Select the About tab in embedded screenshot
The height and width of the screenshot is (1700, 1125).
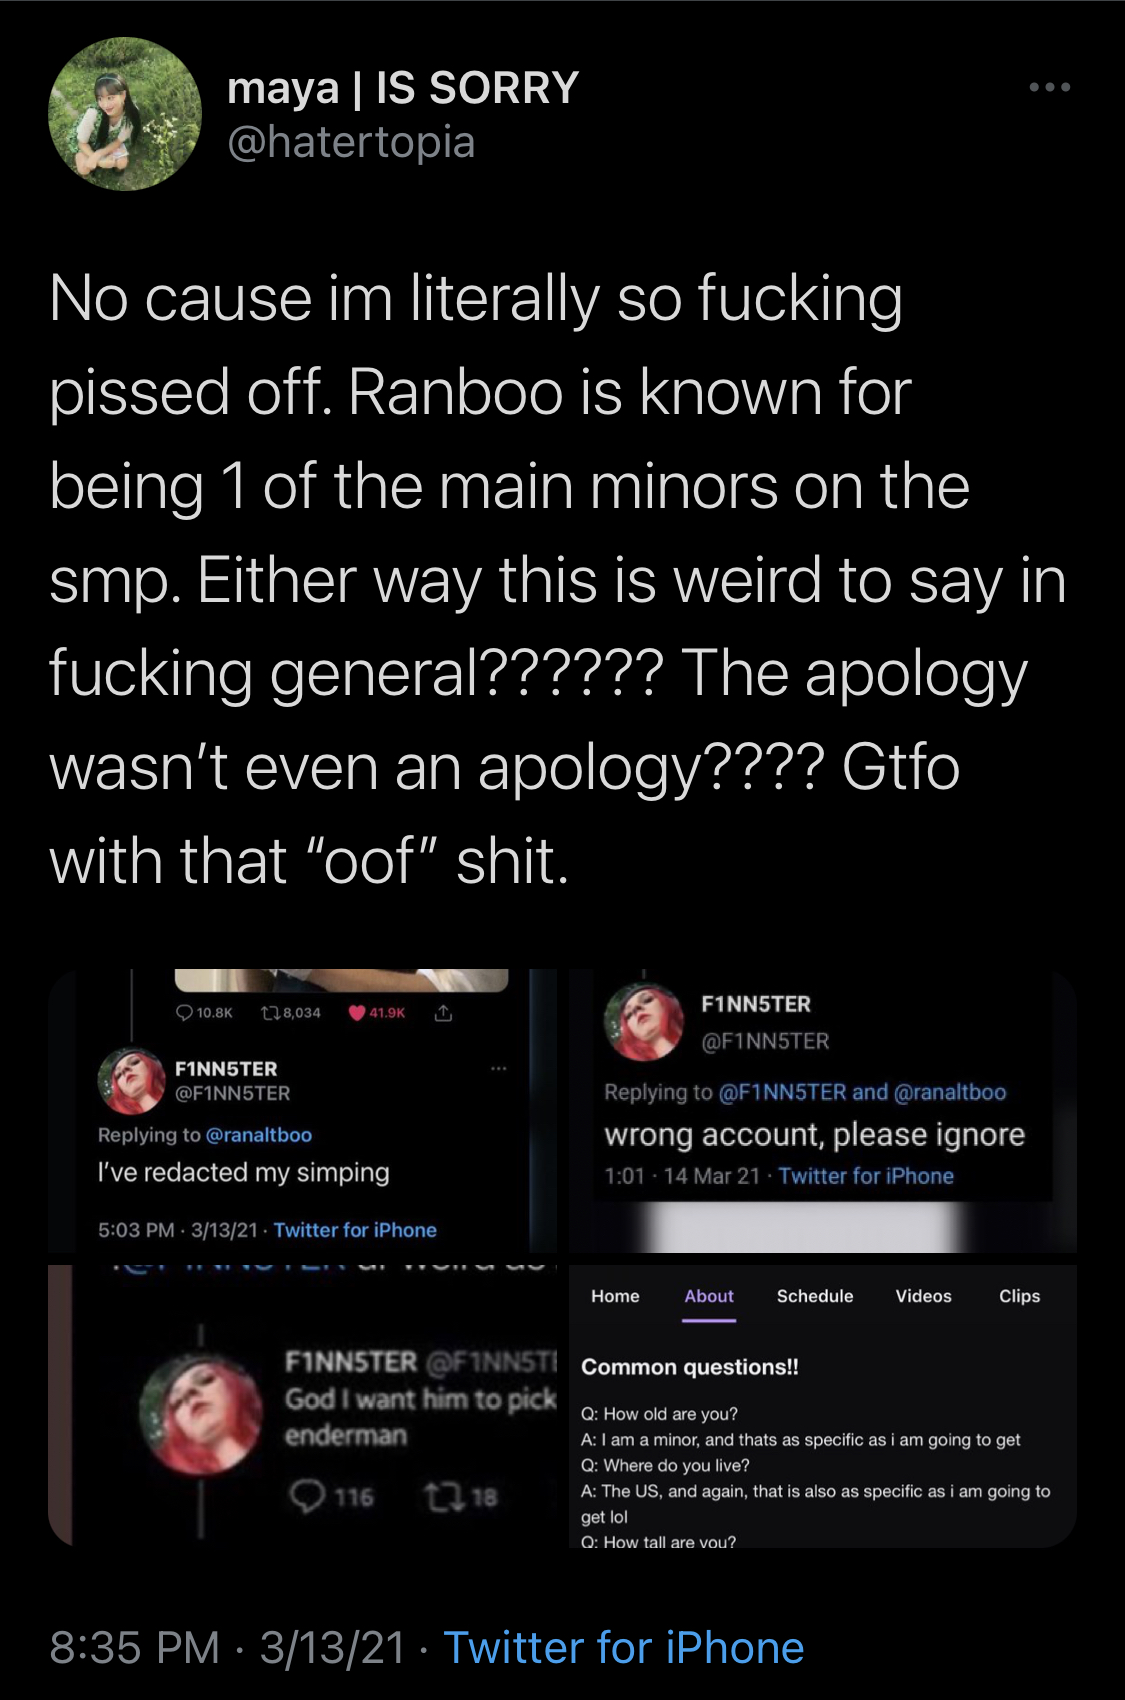coord(709,1296)
